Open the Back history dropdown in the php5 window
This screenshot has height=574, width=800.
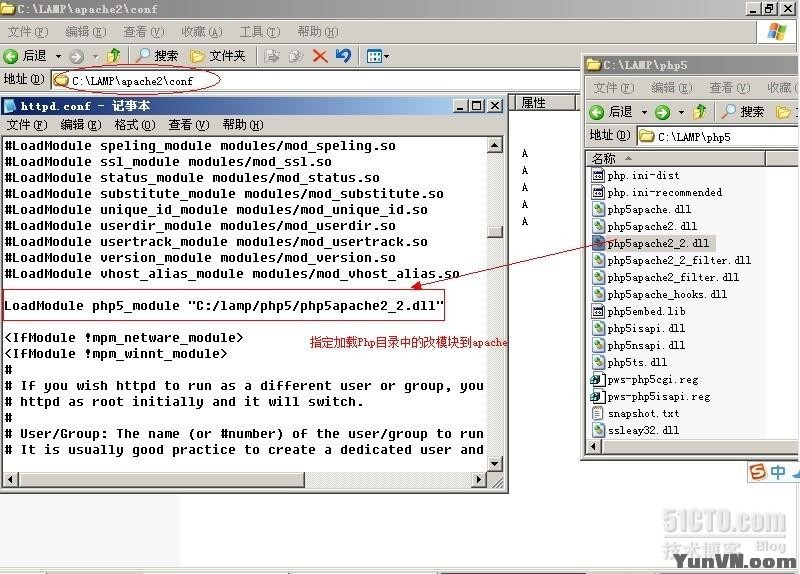pyautogui.click(x=644, y=112)
